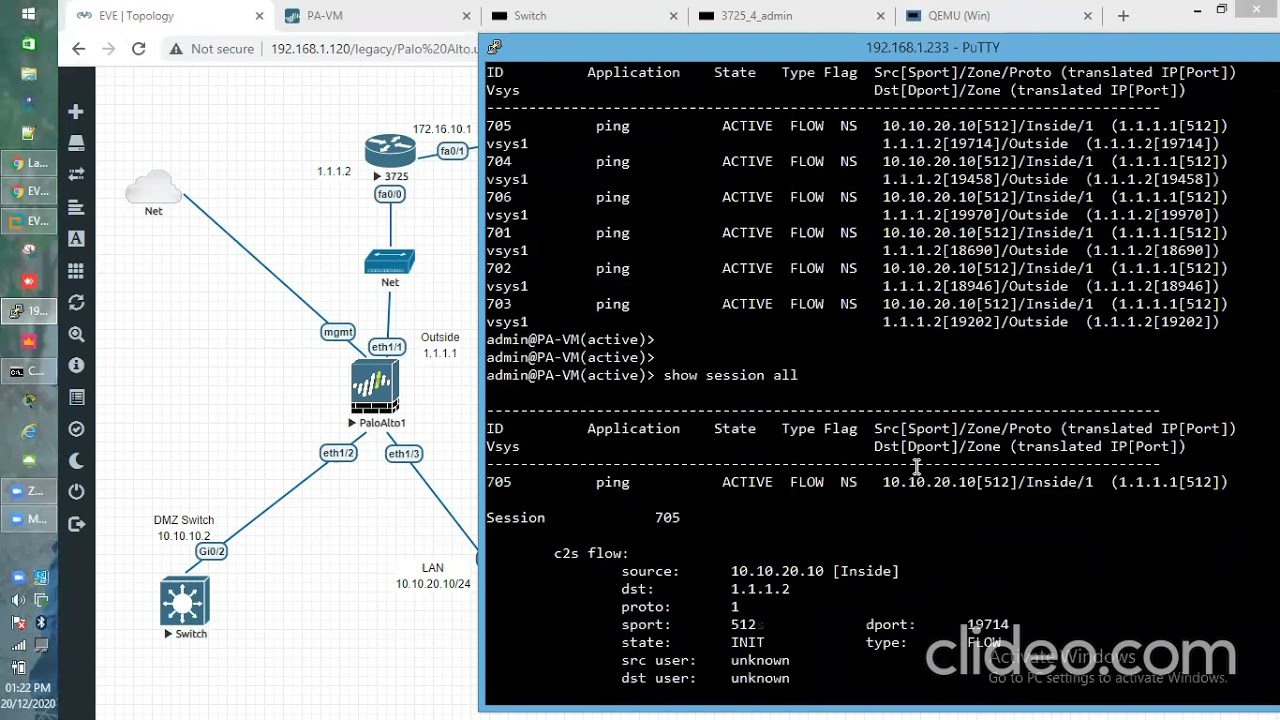The height and width of the screenshot is (720, 1280).
Task: Open the Networks arrows icon in EVE sidebar
Action: (x=76, y=175)
